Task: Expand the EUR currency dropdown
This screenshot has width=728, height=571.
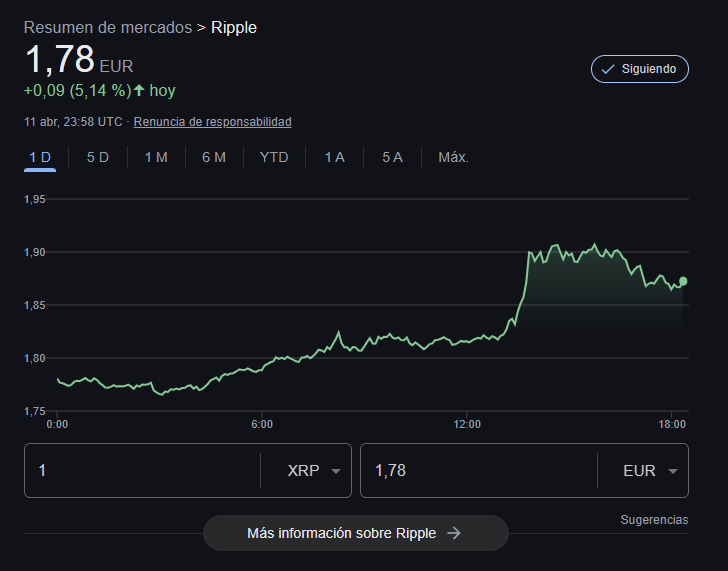Action: (650, 470)
